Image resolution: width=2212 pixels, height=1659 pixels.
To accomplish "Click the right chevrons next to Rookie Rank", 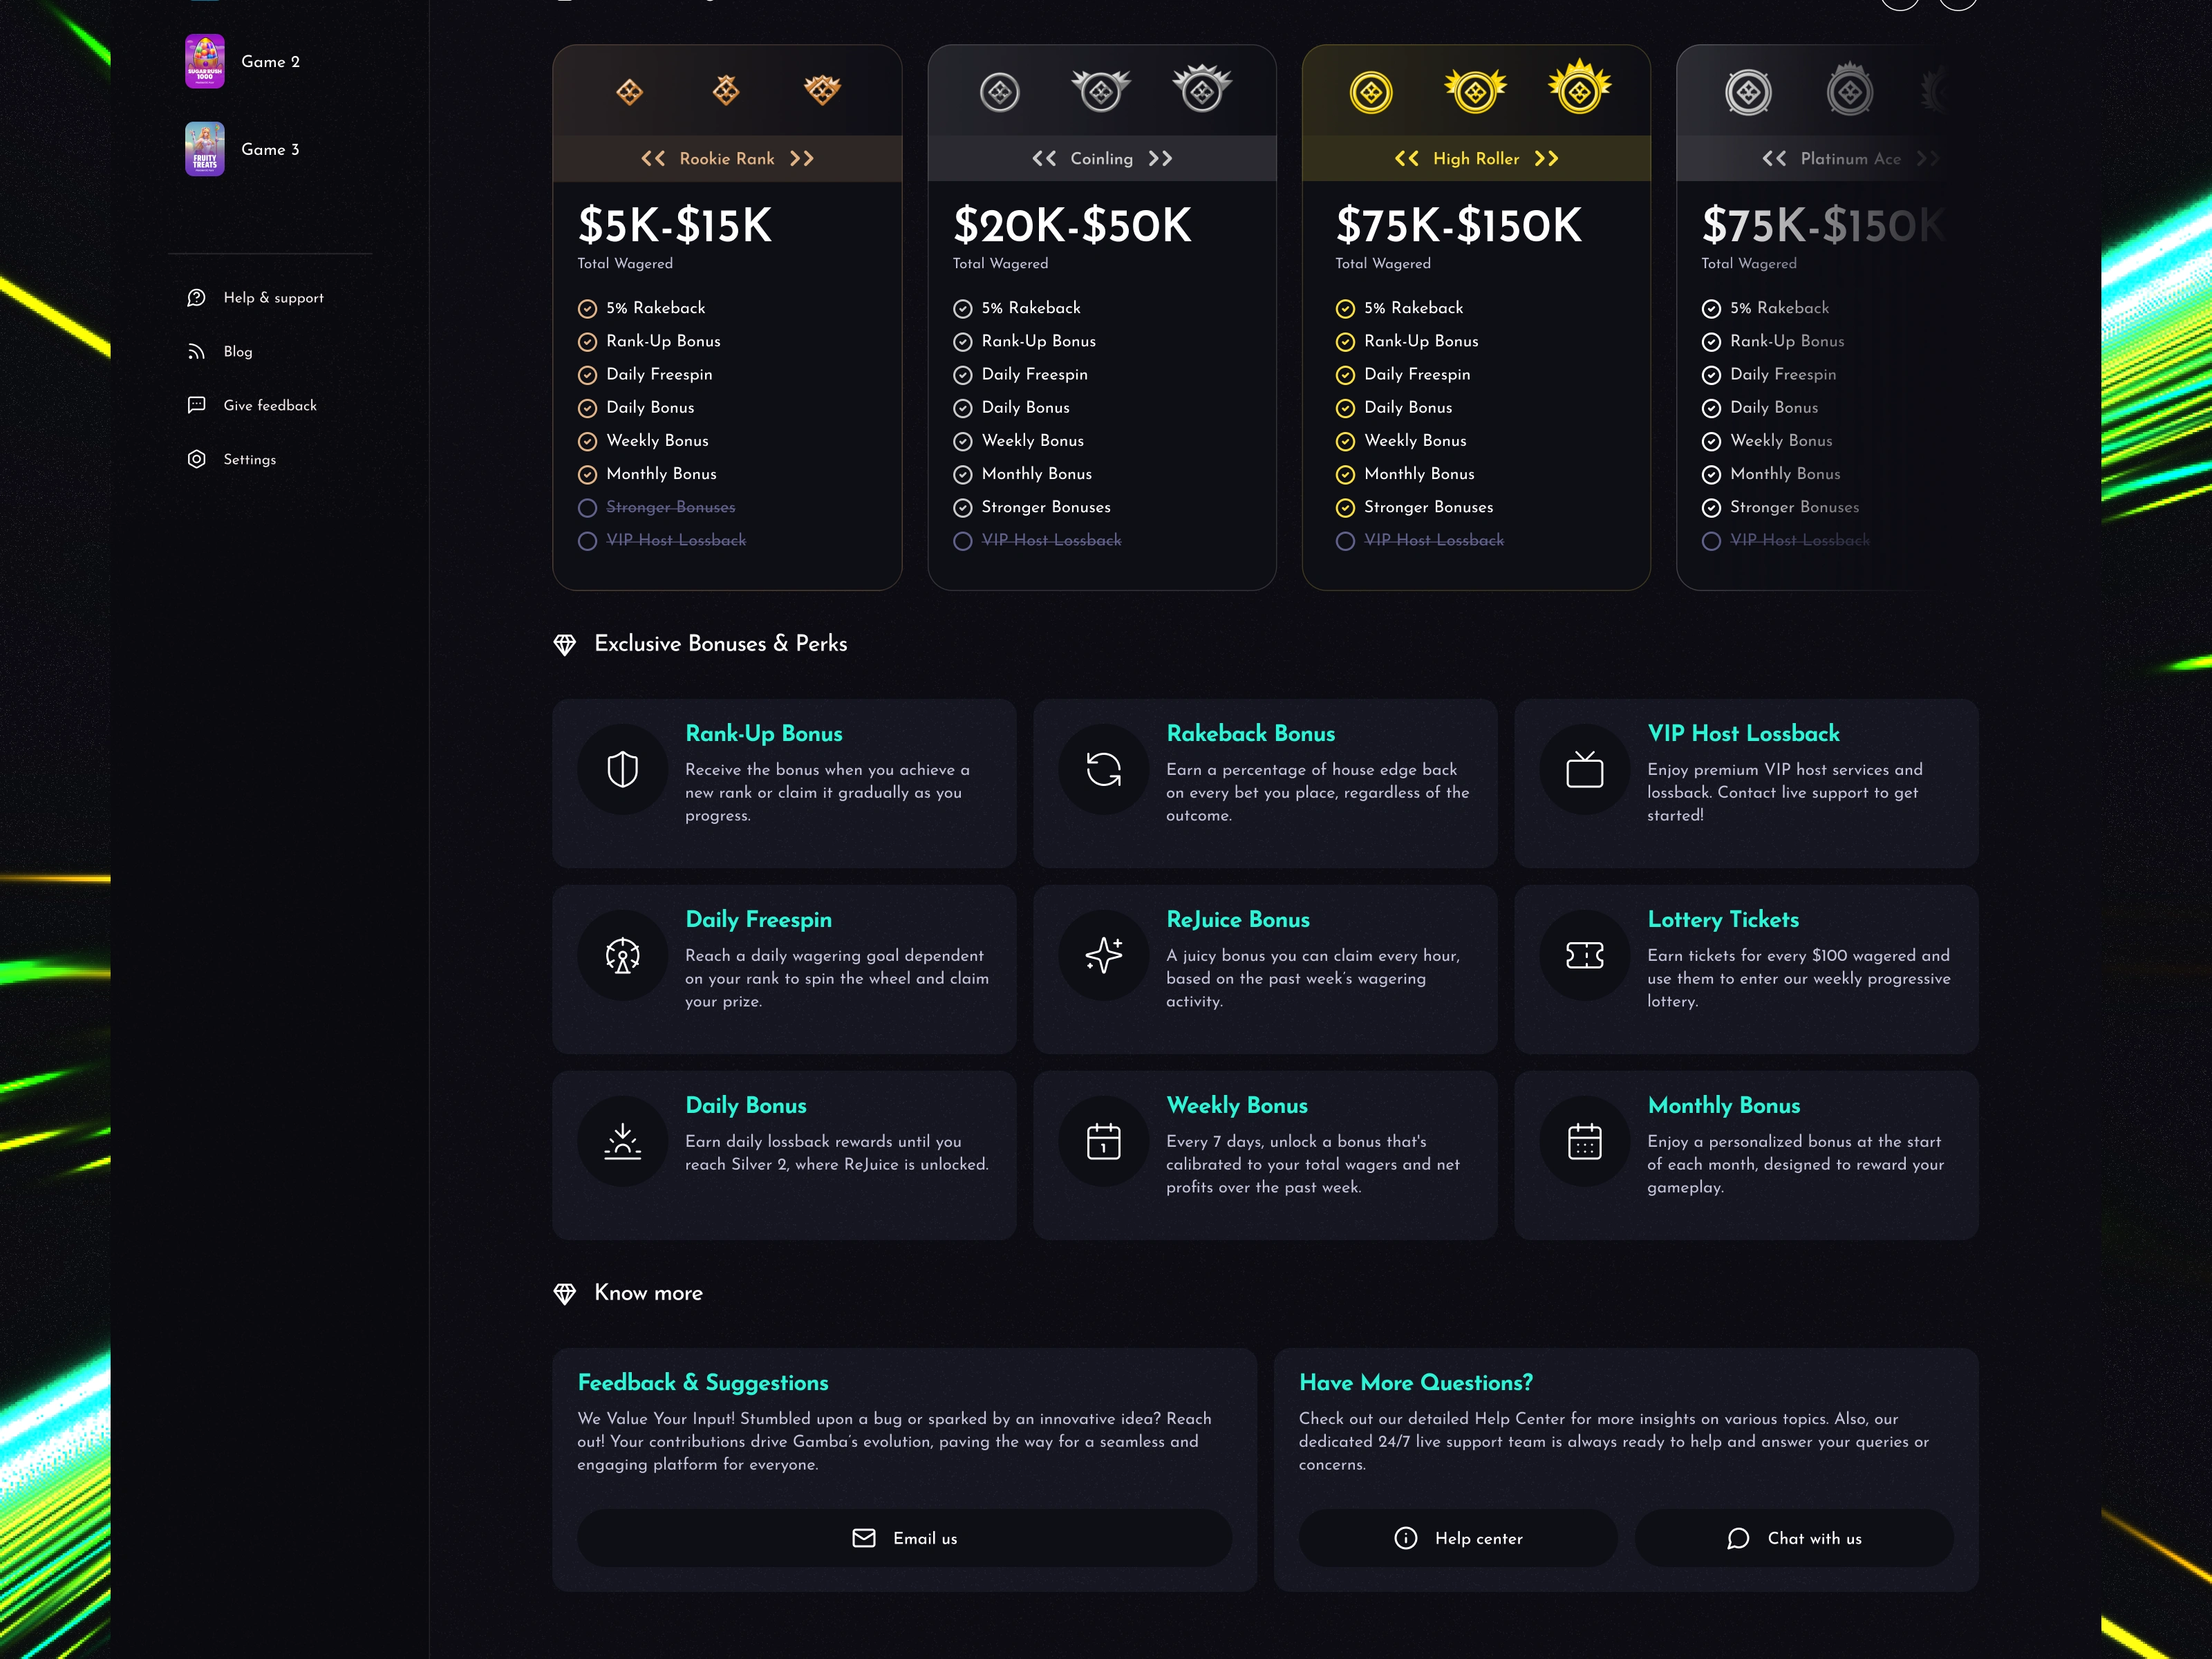I will [801, 159].
